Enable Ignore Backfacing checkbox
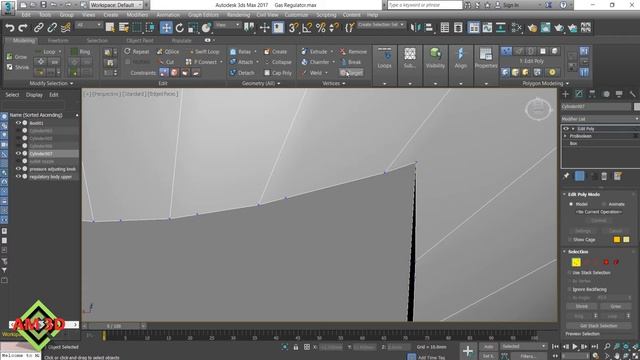640x360 pixels. [570, 289]
